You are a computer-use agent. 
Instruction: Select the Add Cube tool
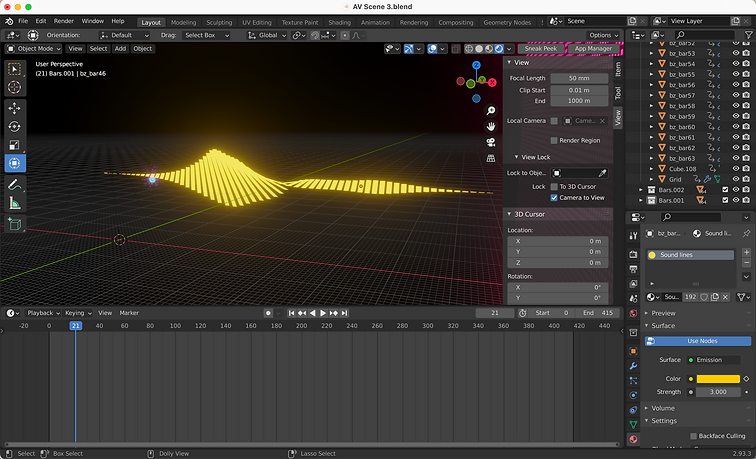(15, 224)
